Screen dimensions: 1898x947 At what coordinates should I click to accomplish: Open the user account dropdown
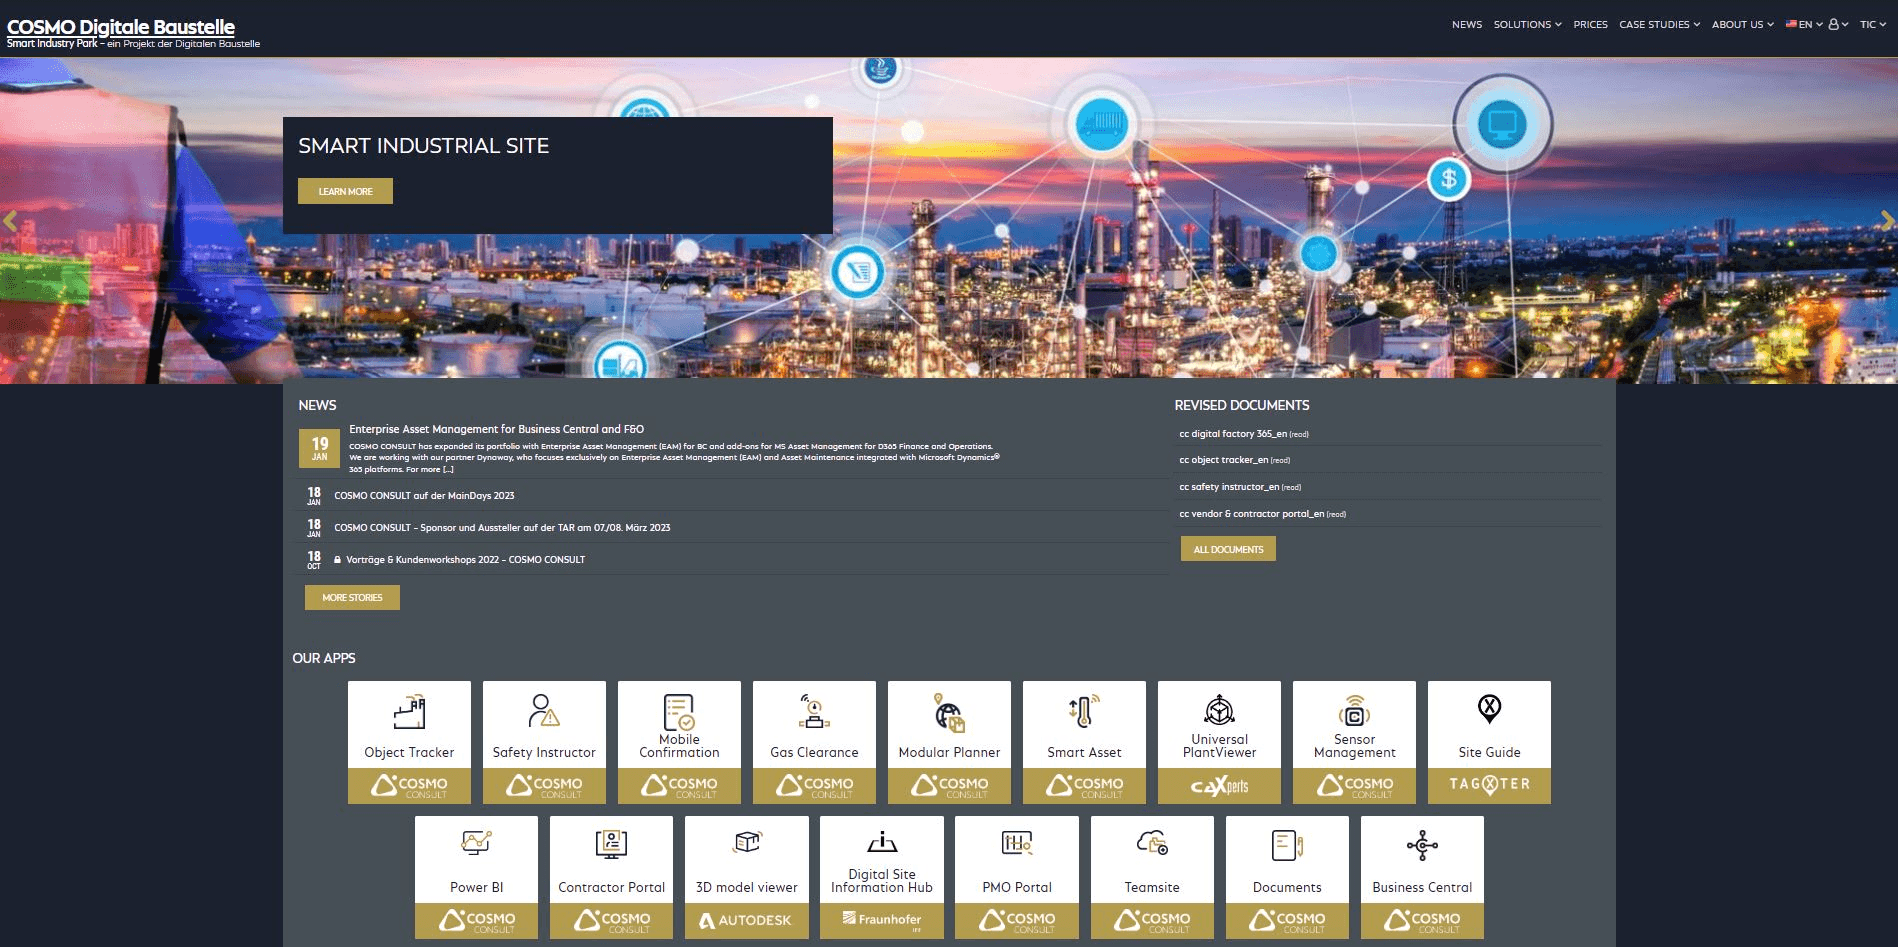tap(1838, 24)
